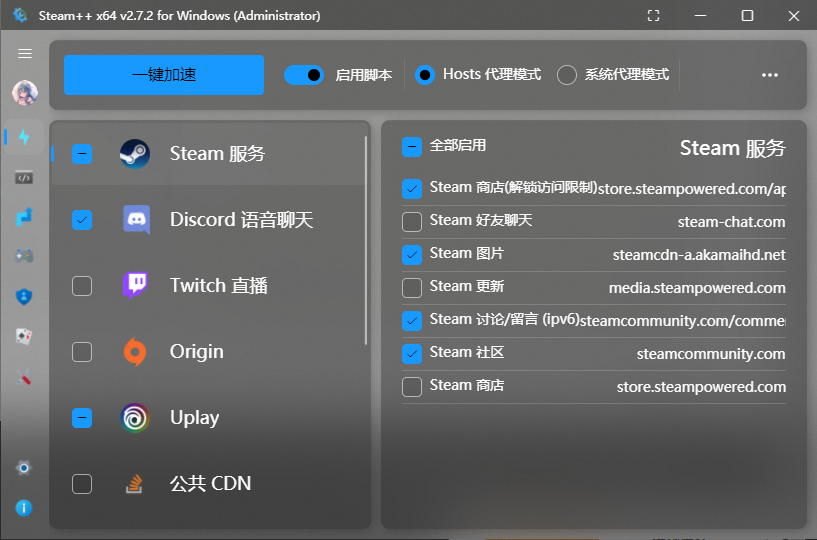Screen dimensions: 817x540
Task: Open the hamburger navigation menu
Action: 24,54
